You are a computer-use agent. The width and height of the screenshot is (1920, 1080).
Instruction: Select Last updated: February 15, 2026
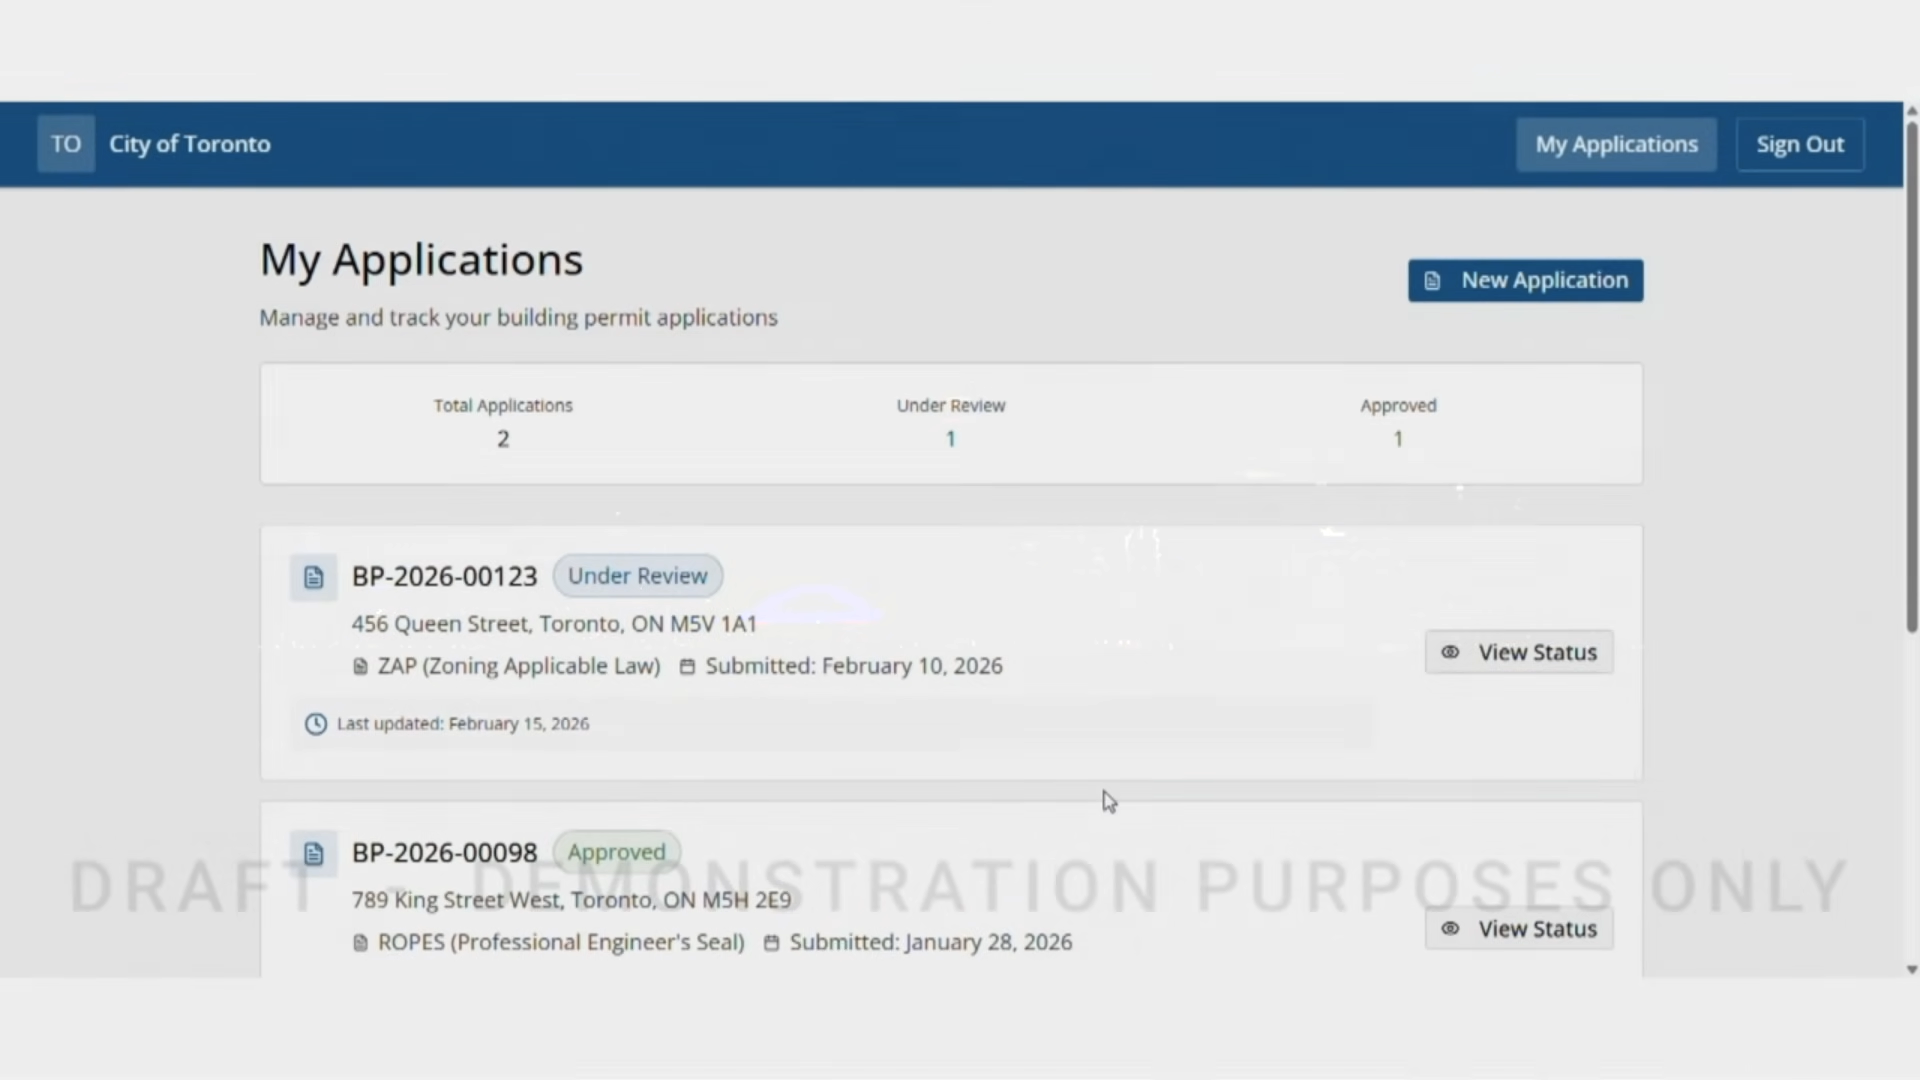click(x=463, y=724)
